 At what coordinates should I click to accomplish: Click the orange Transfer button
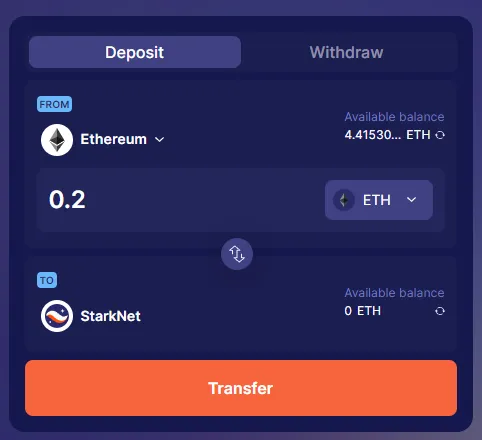pyautogui.click(x=241, y=388)
